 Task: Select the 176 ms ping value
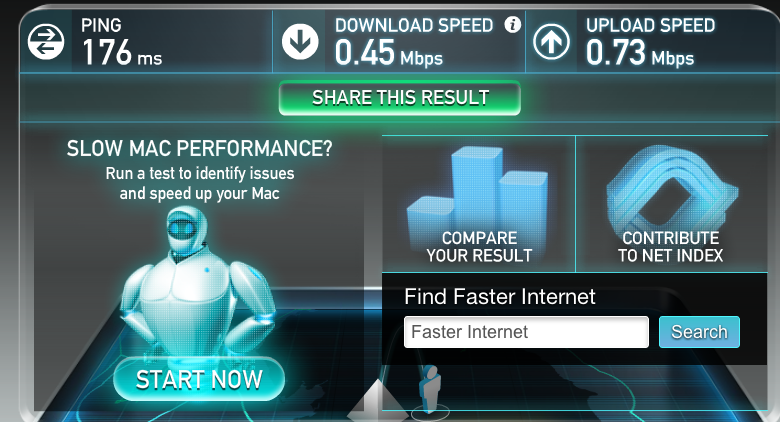[122, 52]
